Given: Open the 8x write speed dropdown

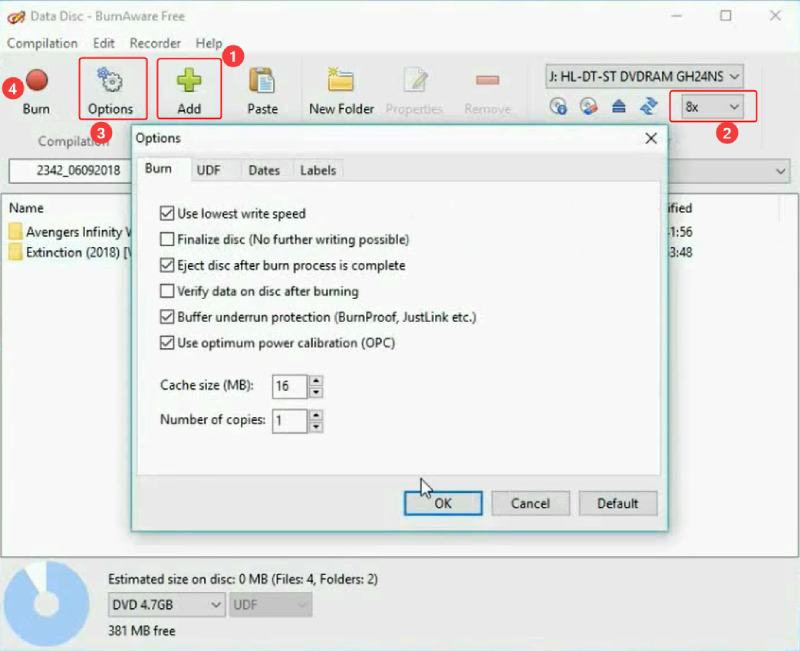Looking at the screenshot, I should (x=712, y=107).
